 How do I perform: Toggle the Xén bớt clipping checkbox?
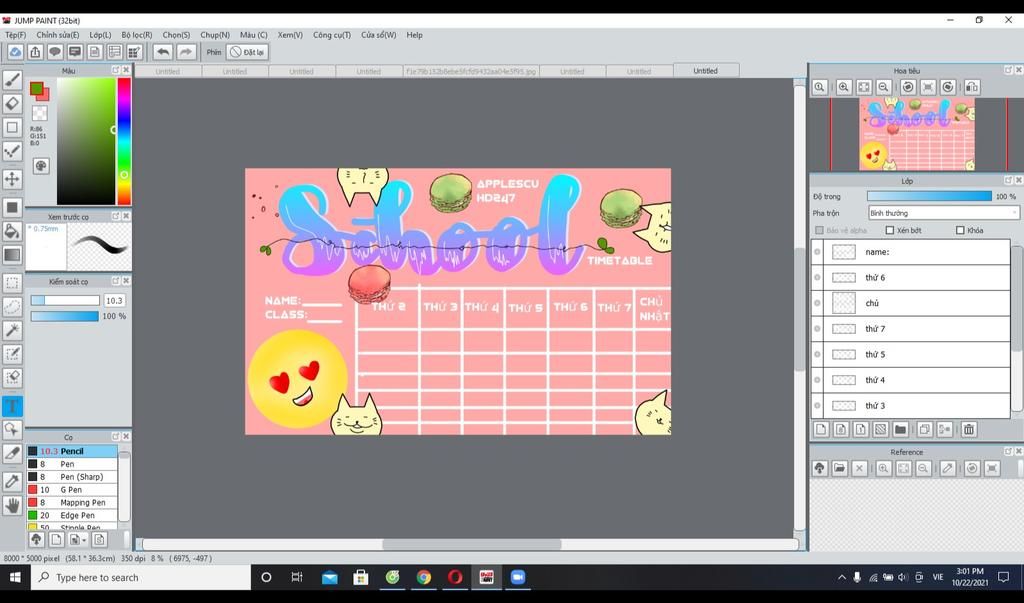coord(889,230)
